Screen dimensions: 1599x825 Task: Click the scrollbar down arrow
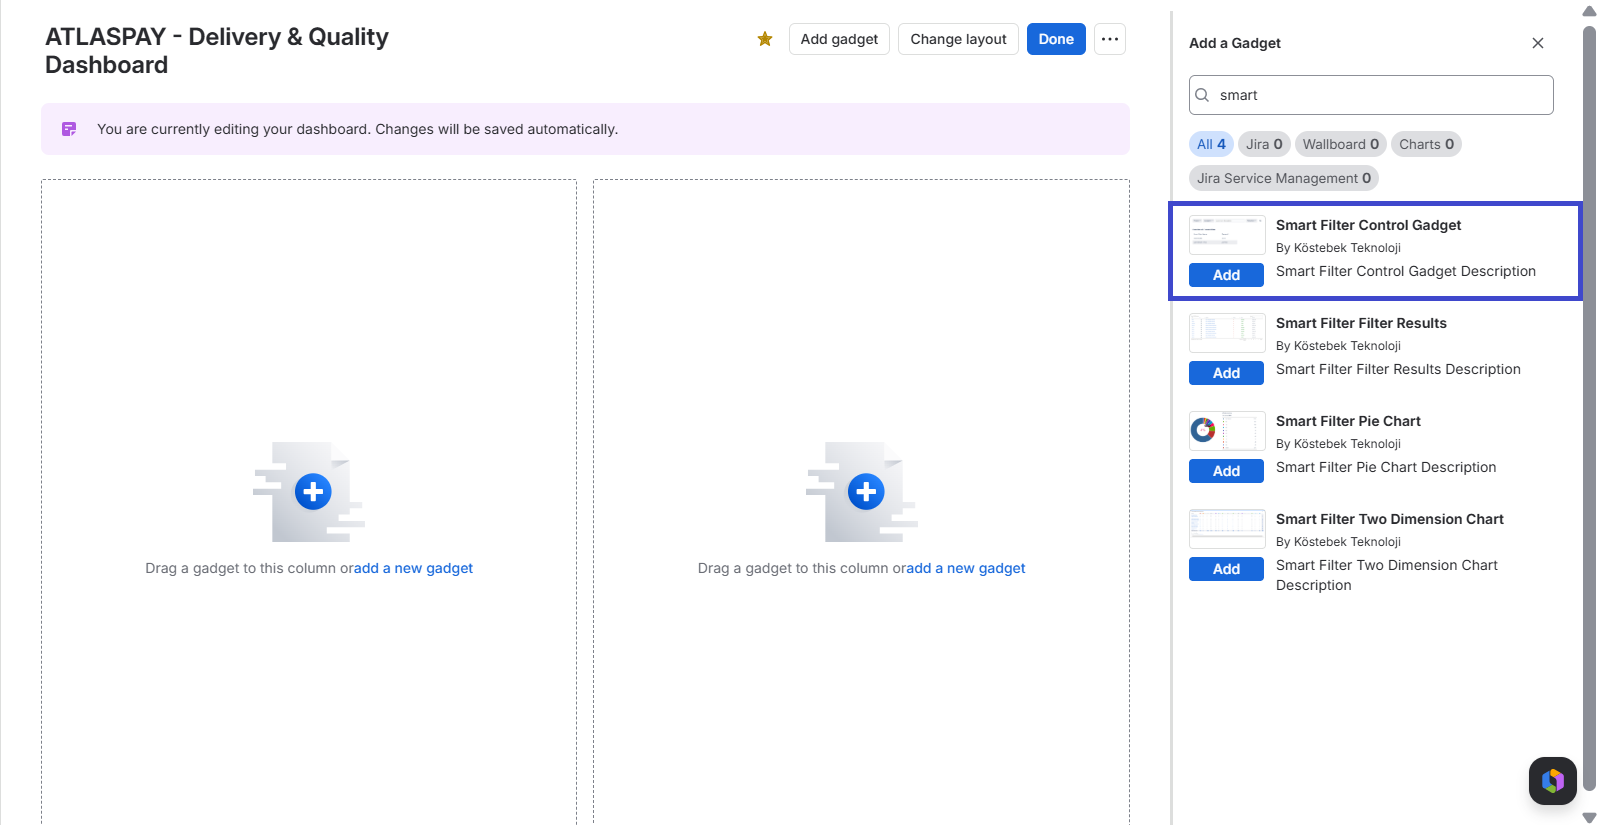(1589, 817)
